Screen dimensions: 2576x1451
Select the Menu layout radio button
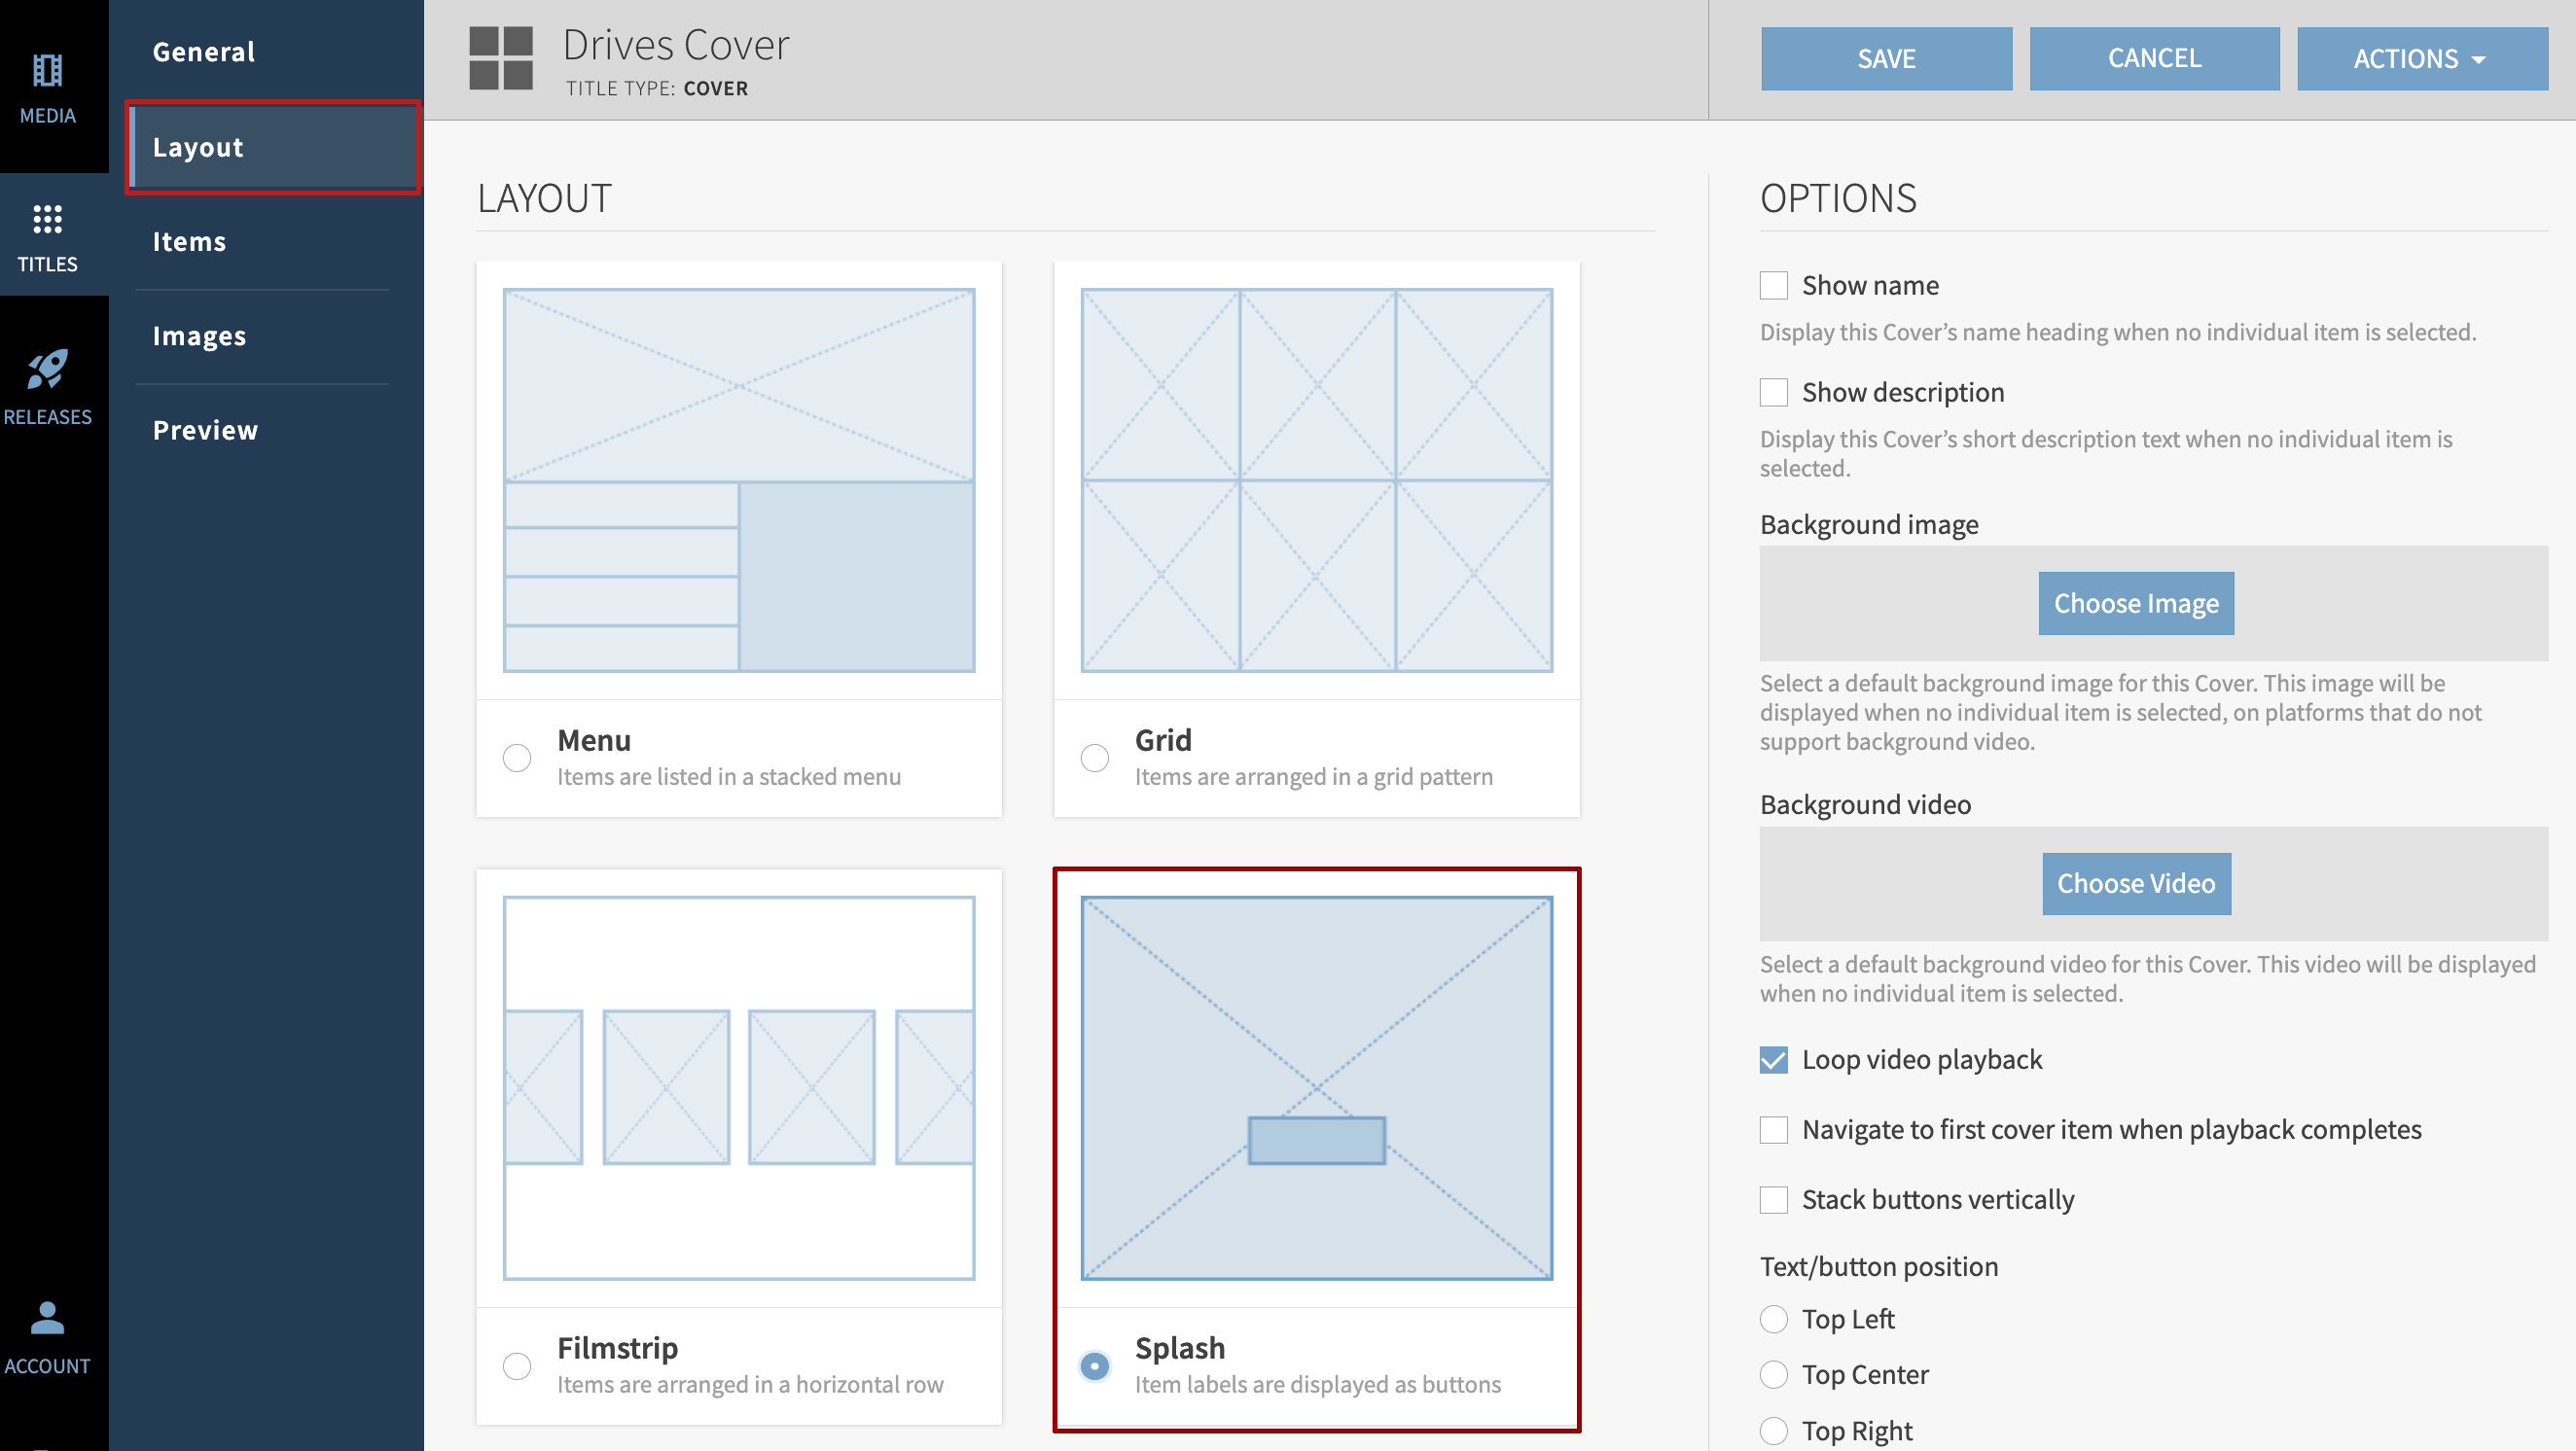click(x=517, y=758)
